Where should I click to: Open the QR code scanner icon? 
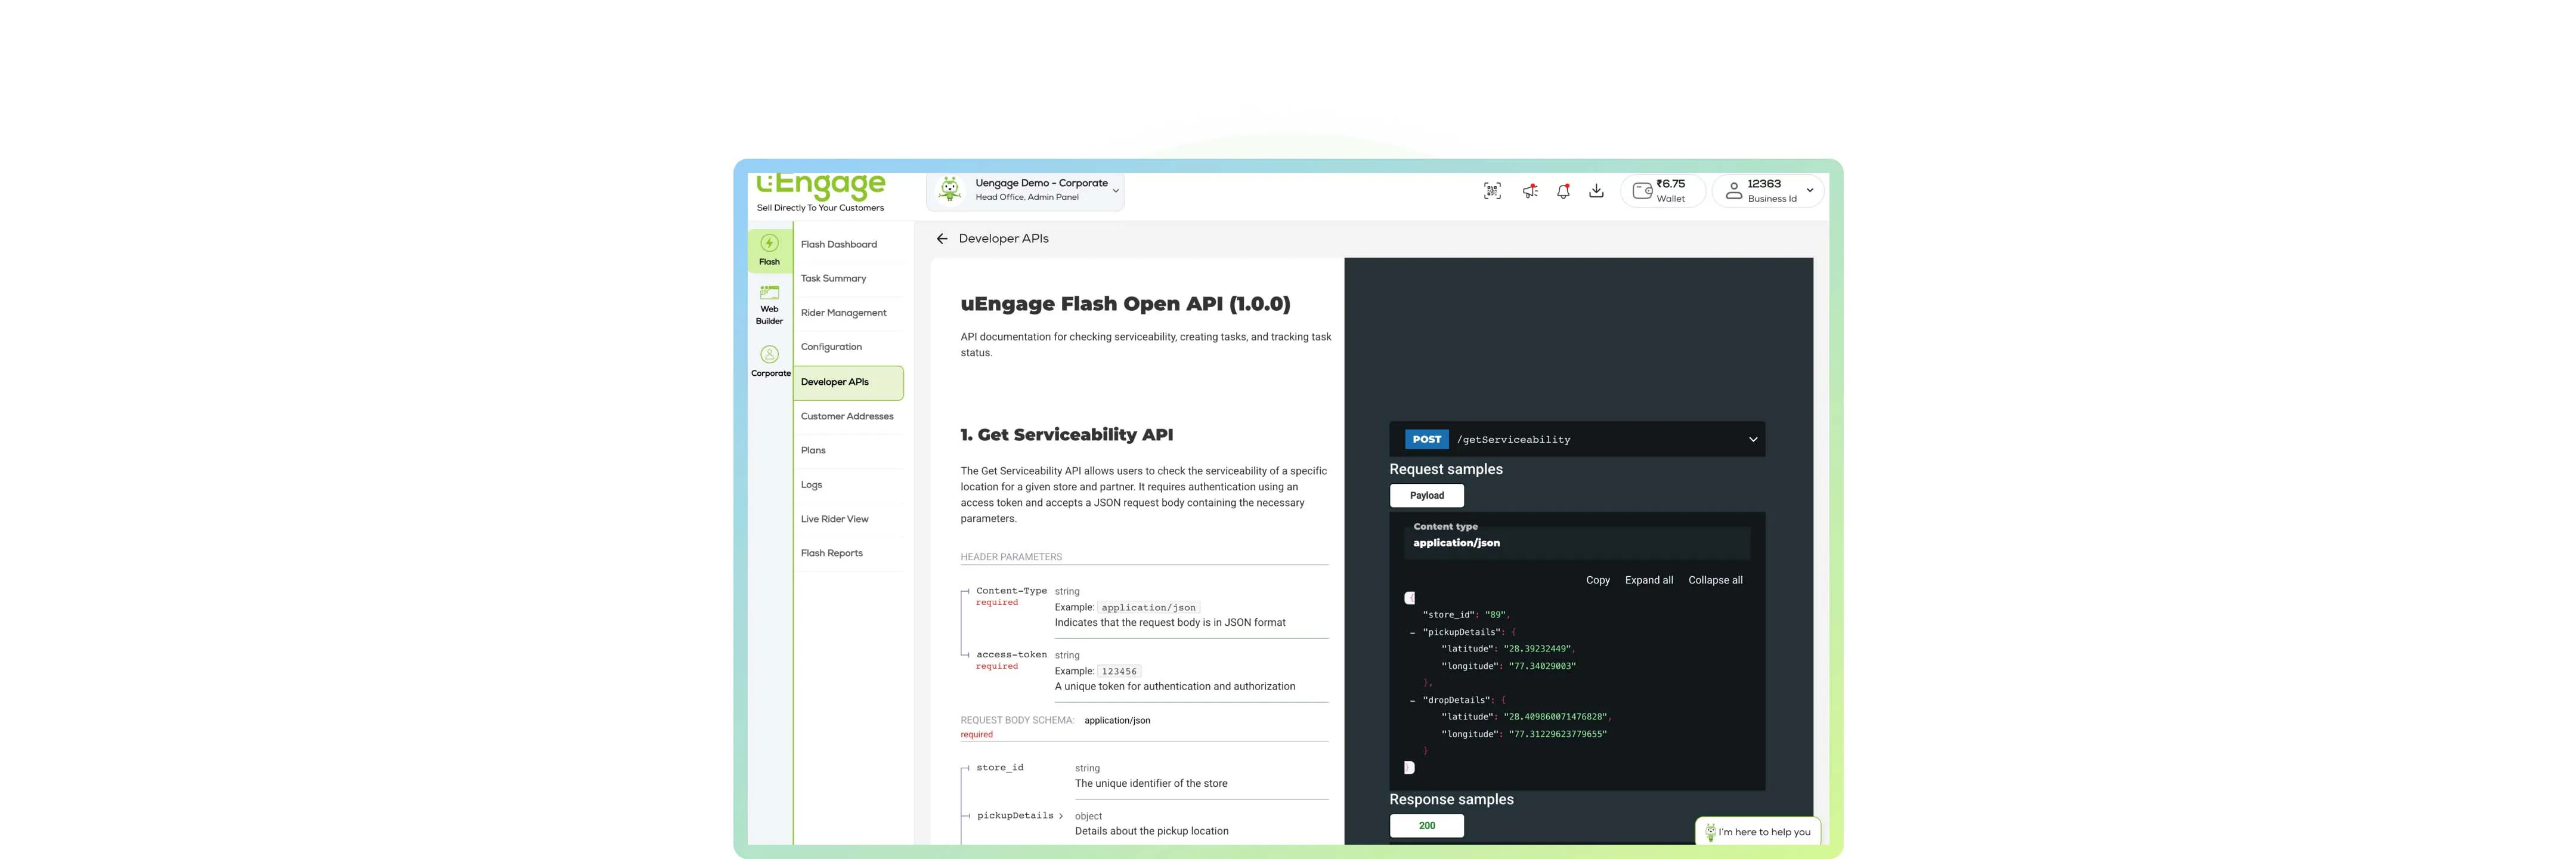point(1492,191)
